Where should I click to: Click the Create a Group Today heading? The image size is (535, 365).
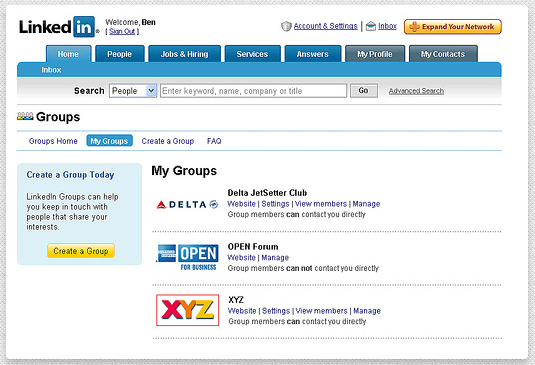70,175
